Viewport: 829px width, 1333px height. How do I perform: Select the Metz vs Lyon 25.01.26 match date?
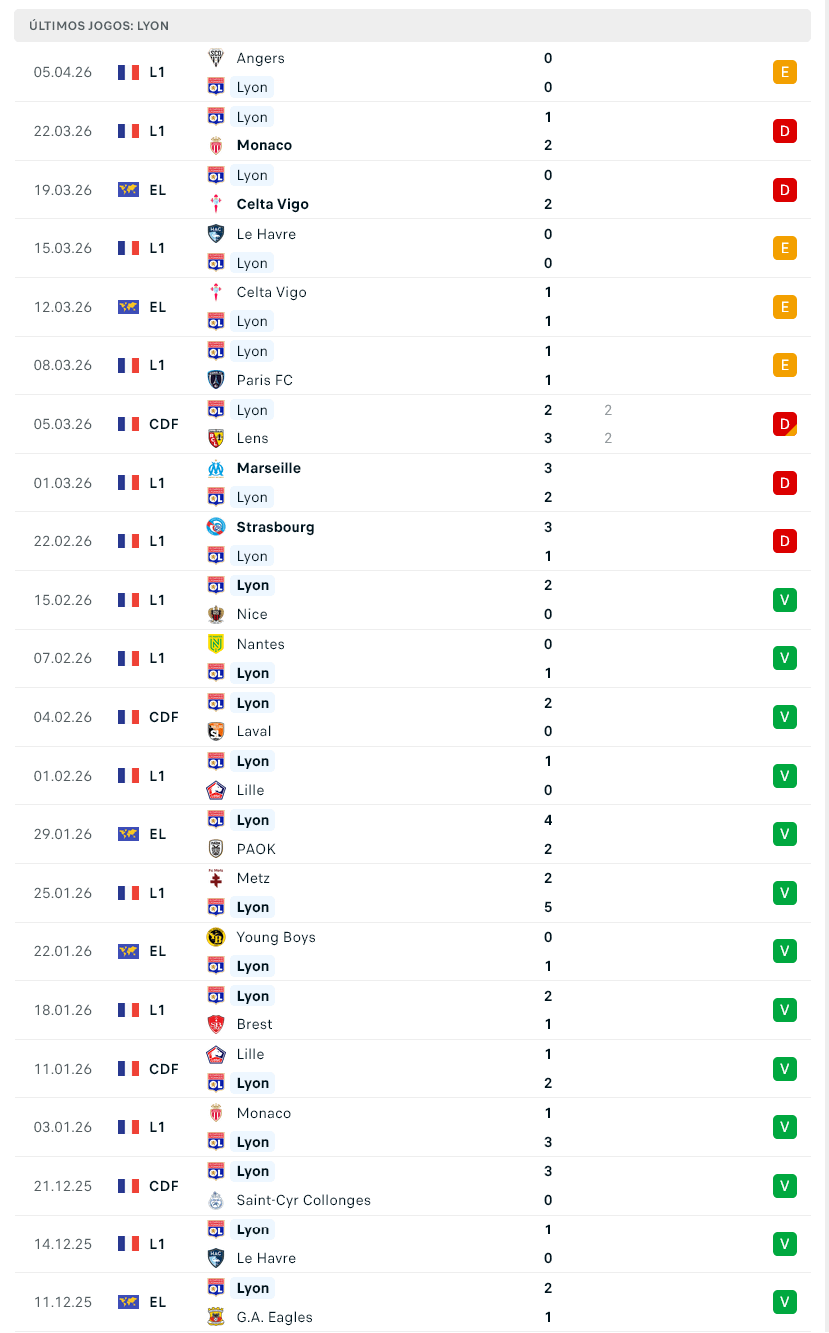(x=62, y=893)
